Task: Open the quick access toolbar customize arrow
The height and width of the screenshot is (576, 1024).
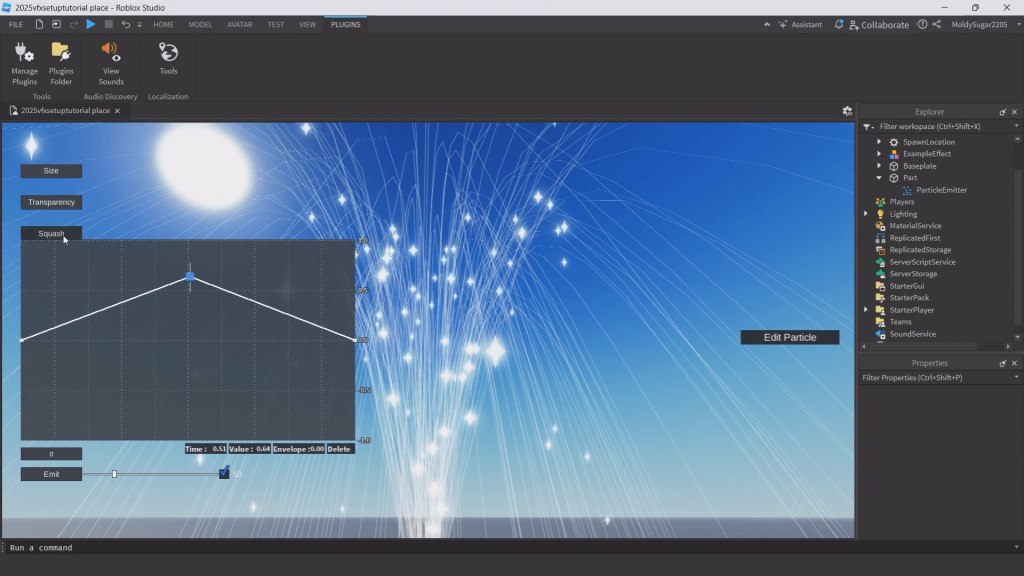Action: 140,25
